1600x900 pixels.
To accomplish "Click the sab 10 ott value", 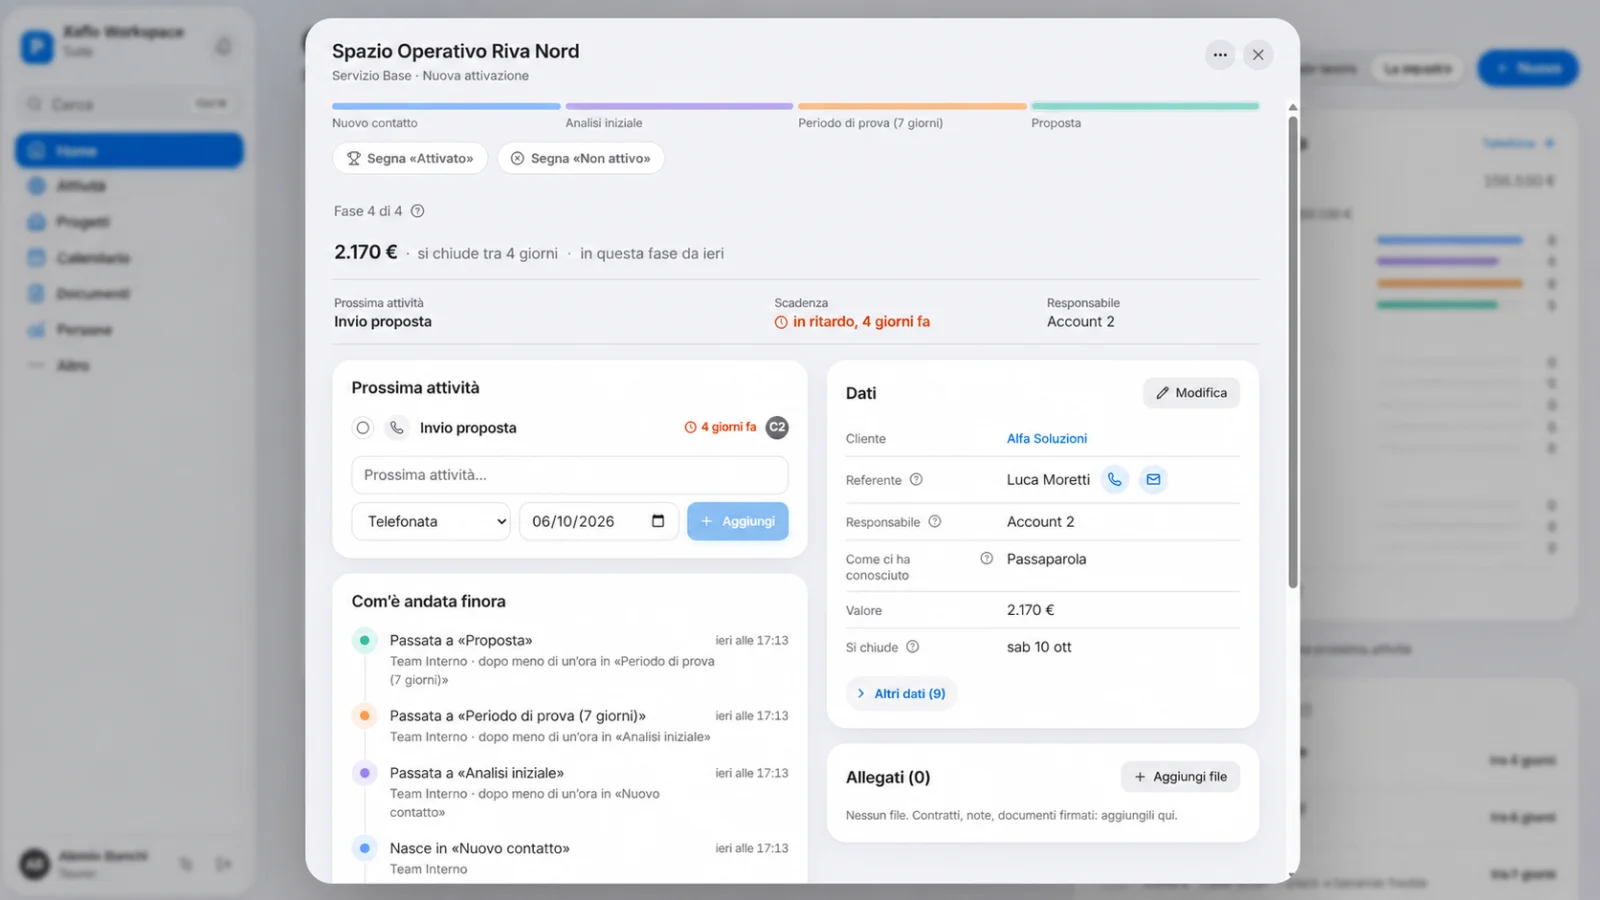I will pyautogui.click(x=1039, y=647).
